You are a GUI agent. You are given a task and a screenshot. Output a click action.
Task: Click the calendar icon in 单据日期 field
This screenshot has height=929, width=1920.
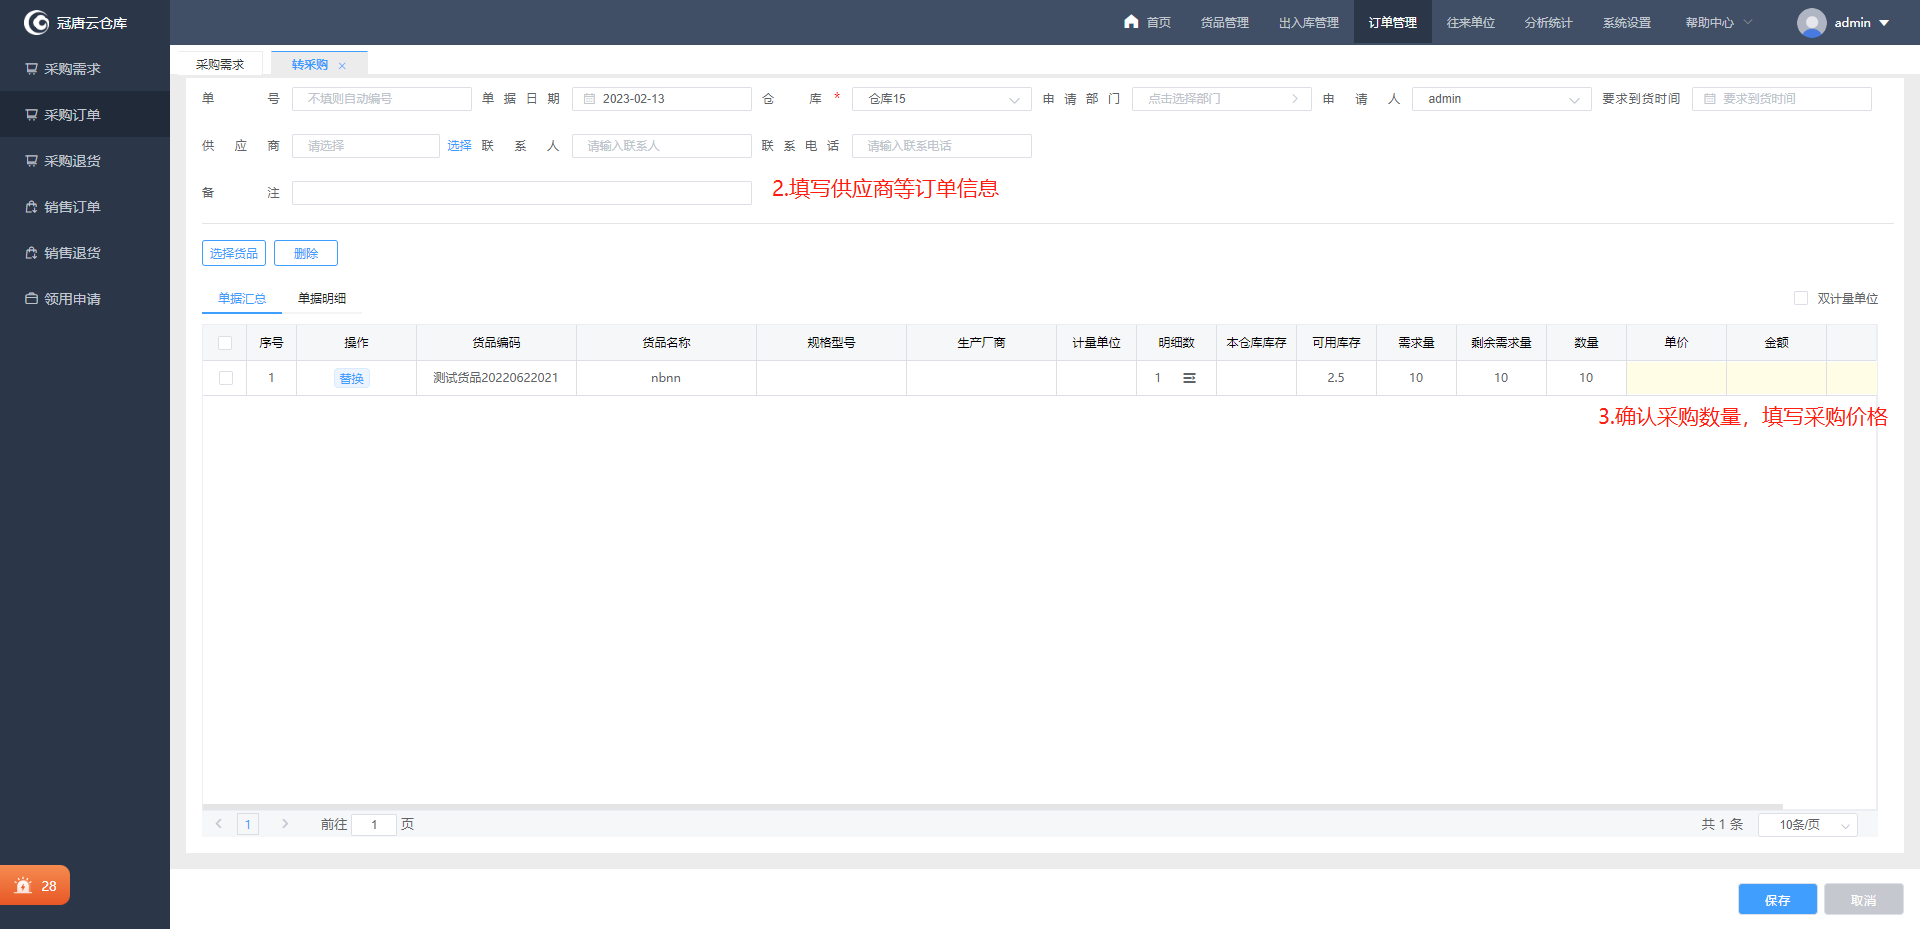click(589, 99)
